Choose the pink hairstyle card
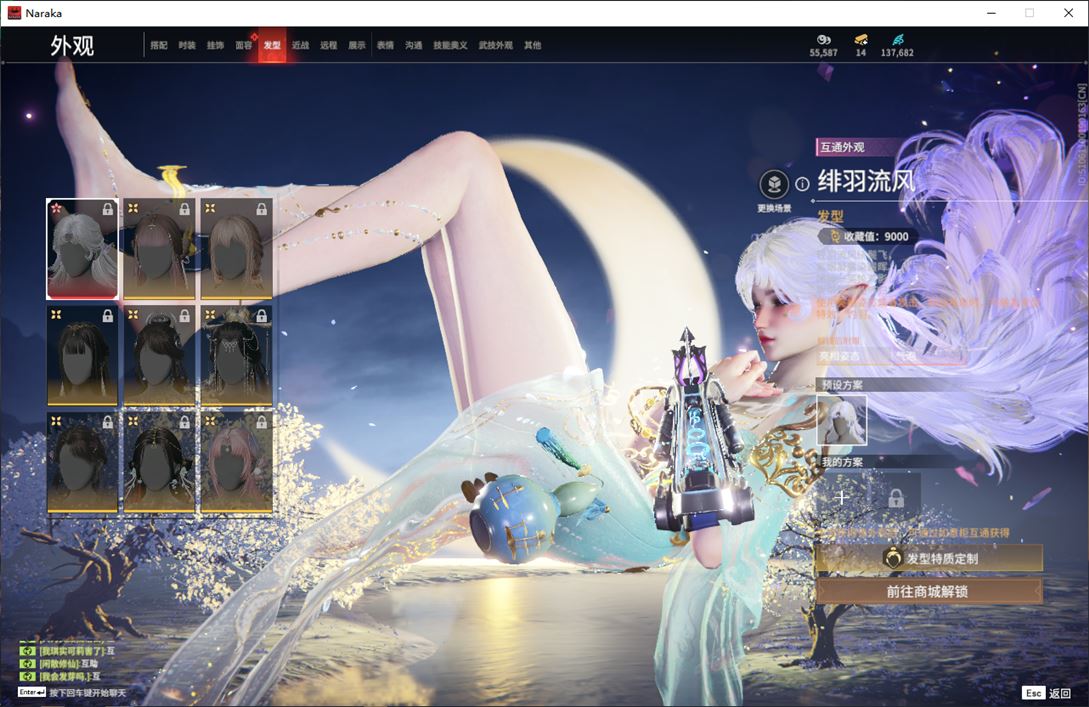Image resolution: width=1089 pixels, height=707 pixels. 236,463
